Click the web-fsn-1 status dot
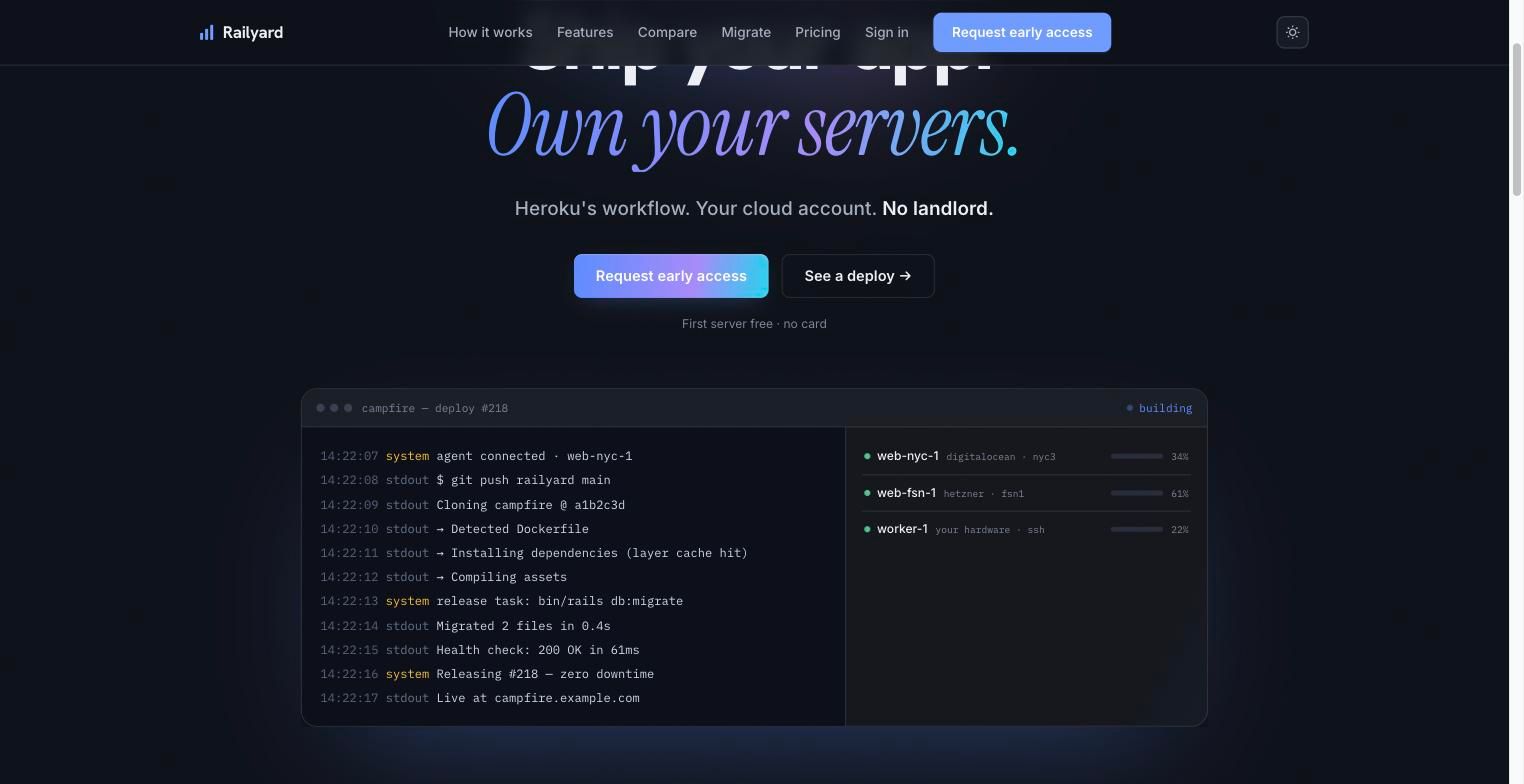Screen dimensions: 1524x784 (x=867, y=493)
